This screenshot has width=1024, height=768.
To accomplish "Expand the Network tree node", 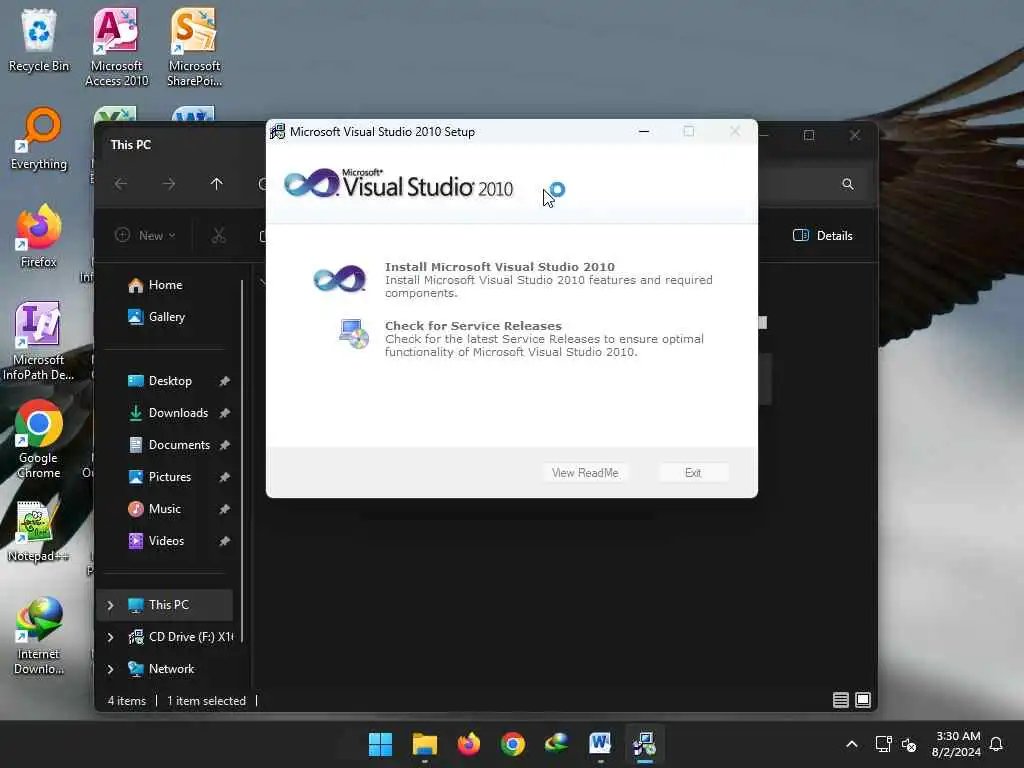I will click(110, 669).
